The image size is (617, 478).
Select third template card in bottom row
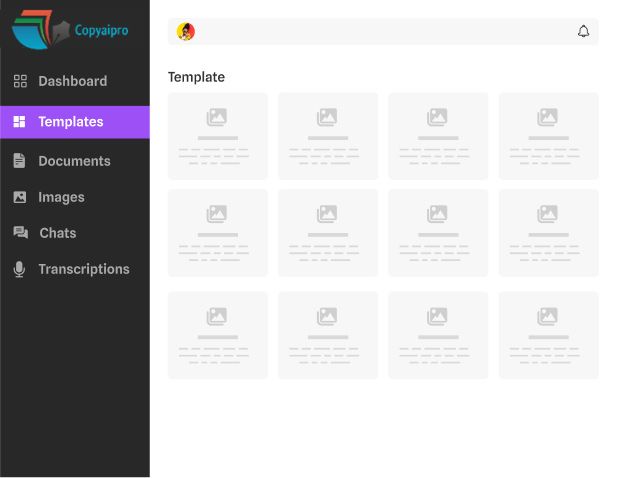tap(438, 335)
